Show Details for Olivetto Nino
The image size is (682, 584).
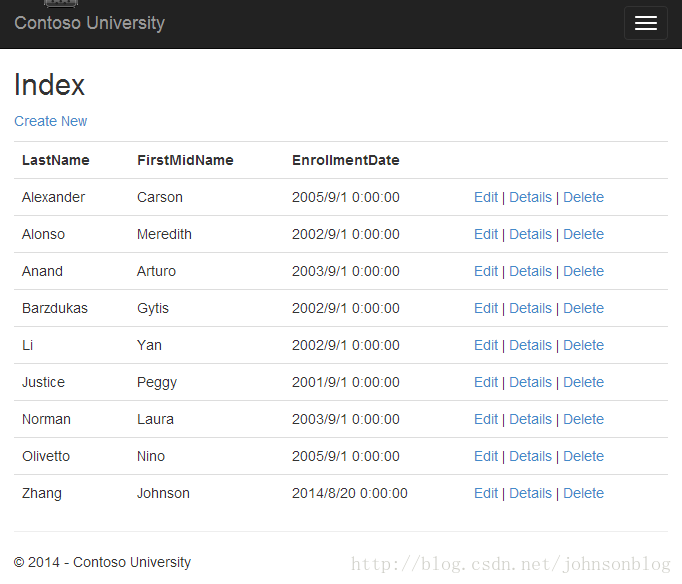tap(530, 456)
